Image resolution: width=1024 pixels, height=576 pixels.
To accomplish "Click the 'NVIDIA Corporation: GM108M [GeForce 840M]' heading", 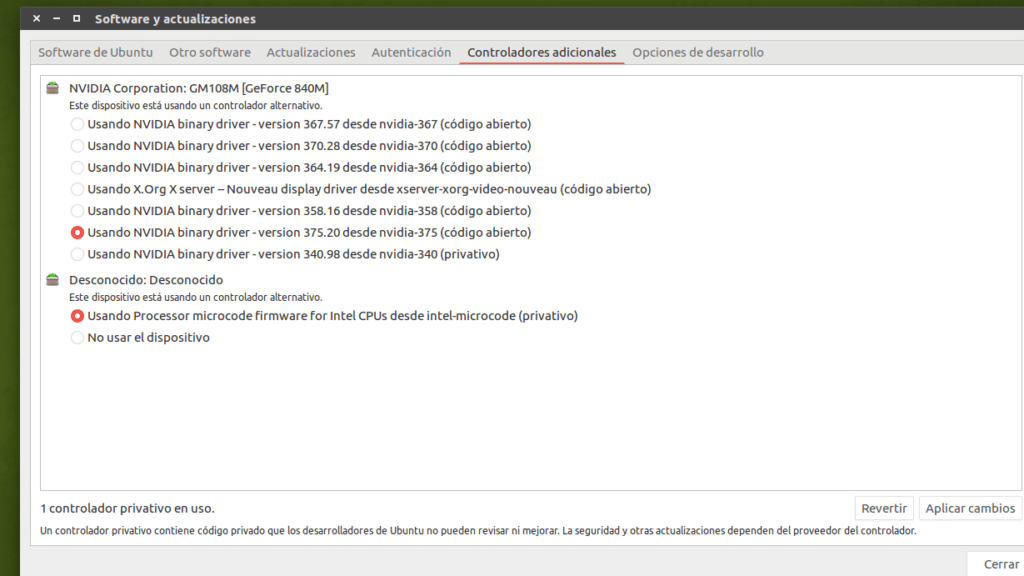I will pyautogui.click(x=199, y=88).
